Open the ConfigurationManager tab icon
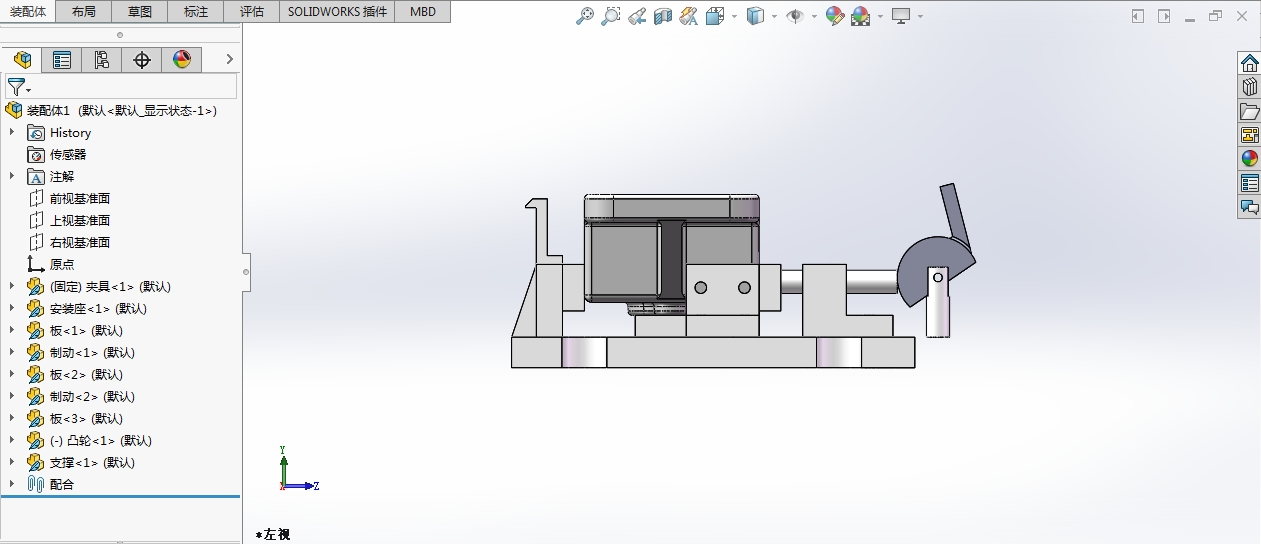 point(102,60)
